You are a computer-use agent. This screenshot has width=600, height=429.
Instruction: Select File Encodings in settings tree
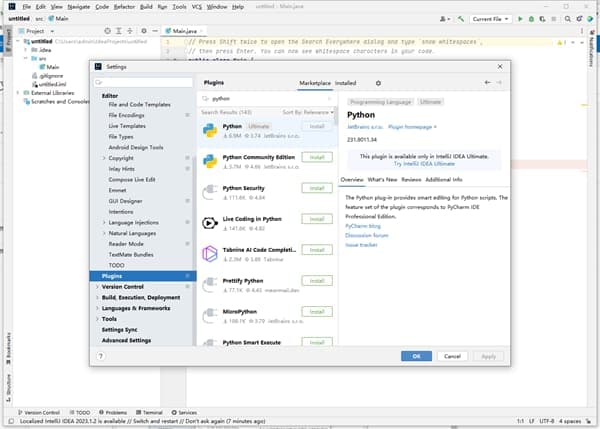[128, 115]
